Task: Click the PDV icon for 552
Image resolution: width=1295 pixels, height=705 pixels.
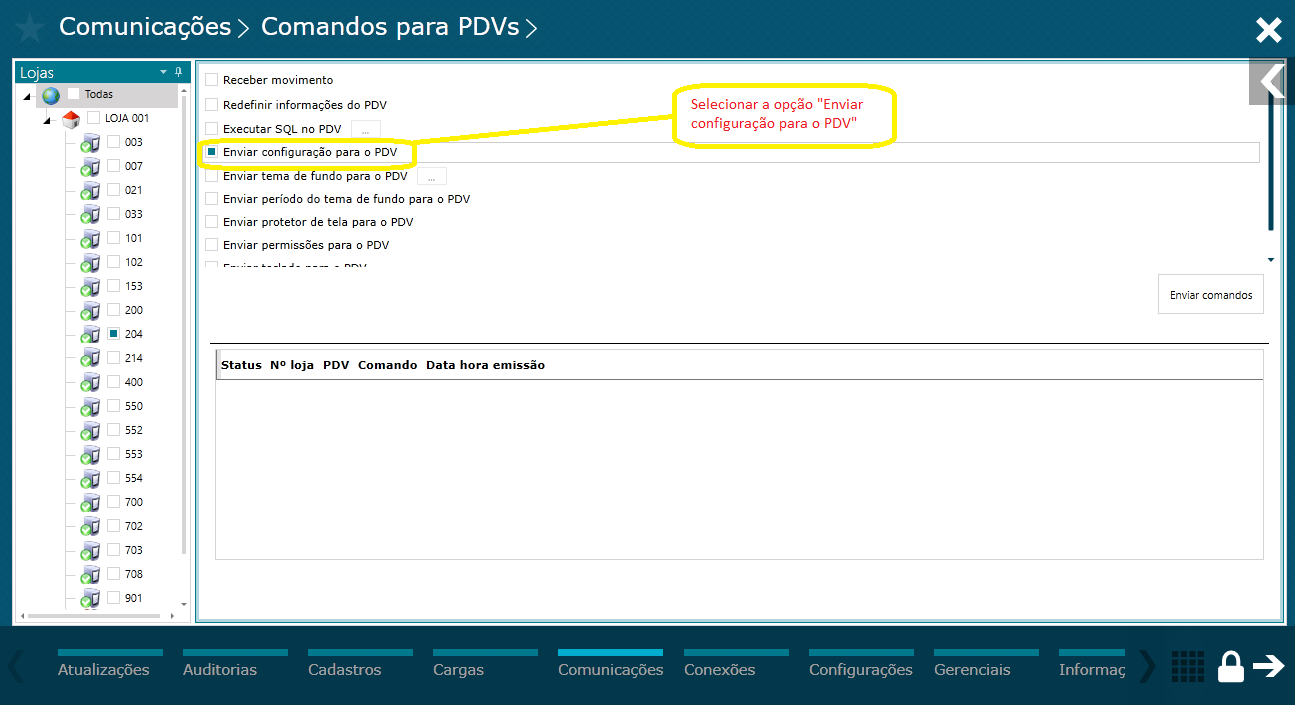Action: coord(90,431)
